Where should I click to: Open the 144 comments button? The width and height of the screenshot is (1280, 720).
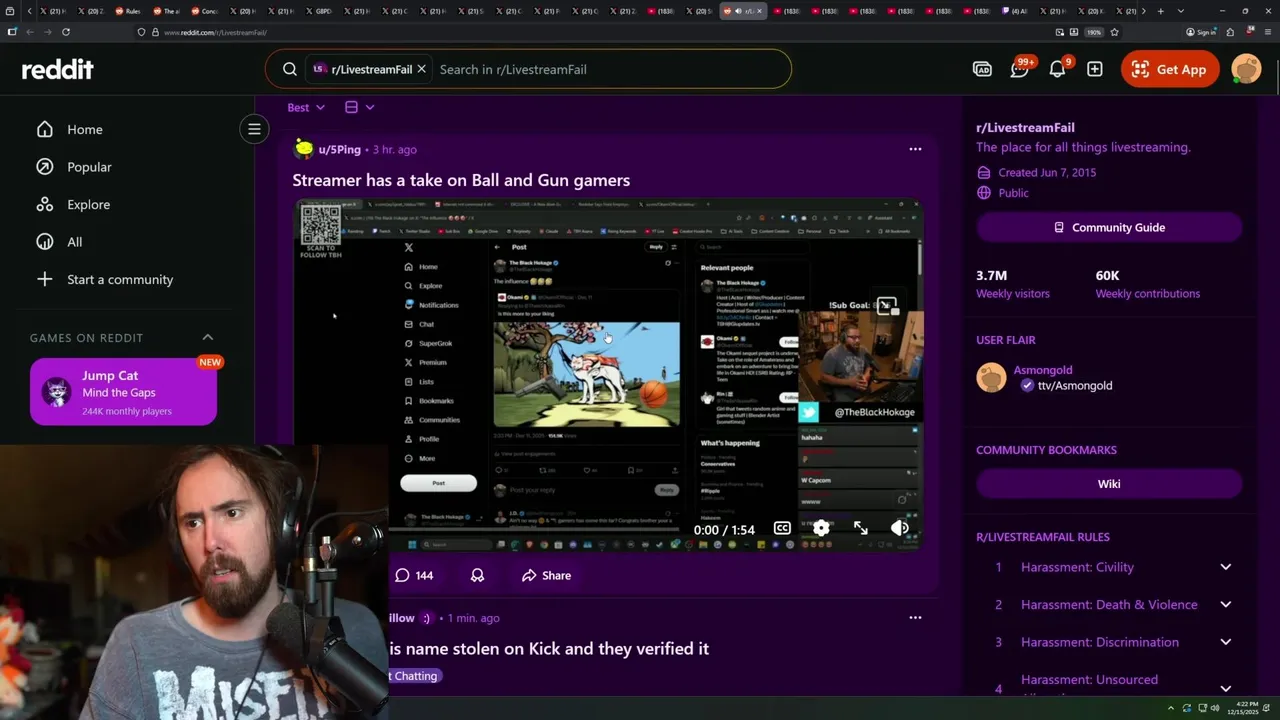(414, 575)
